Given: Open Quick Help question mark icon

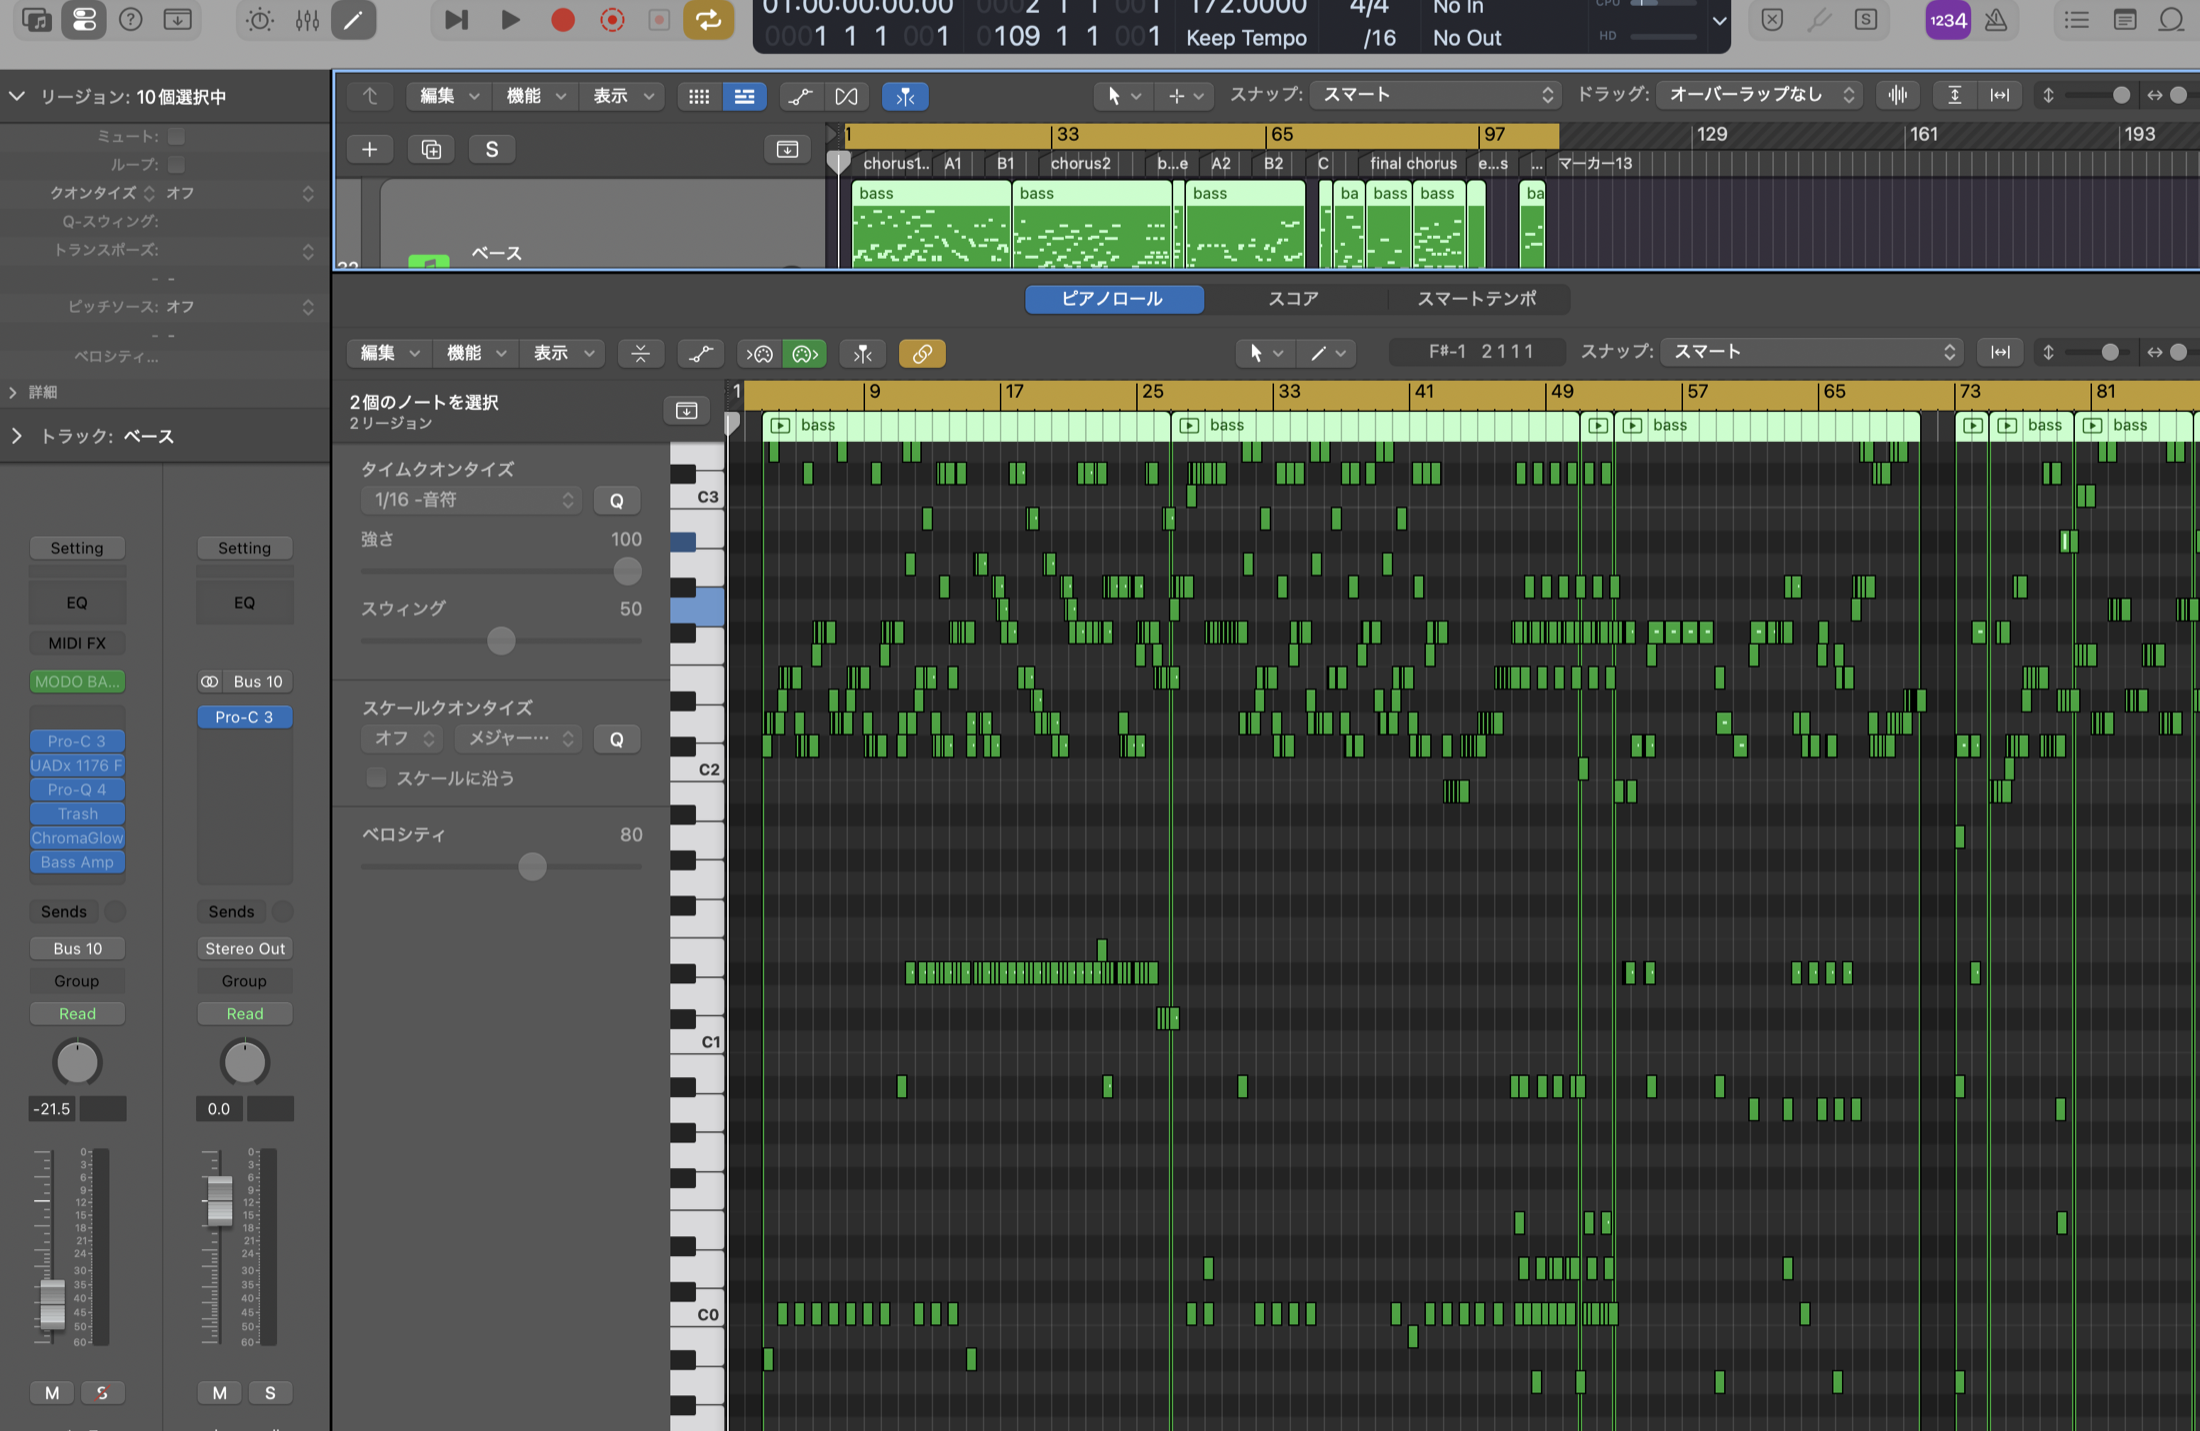Looking at the screenshot, I should point(131,19).
